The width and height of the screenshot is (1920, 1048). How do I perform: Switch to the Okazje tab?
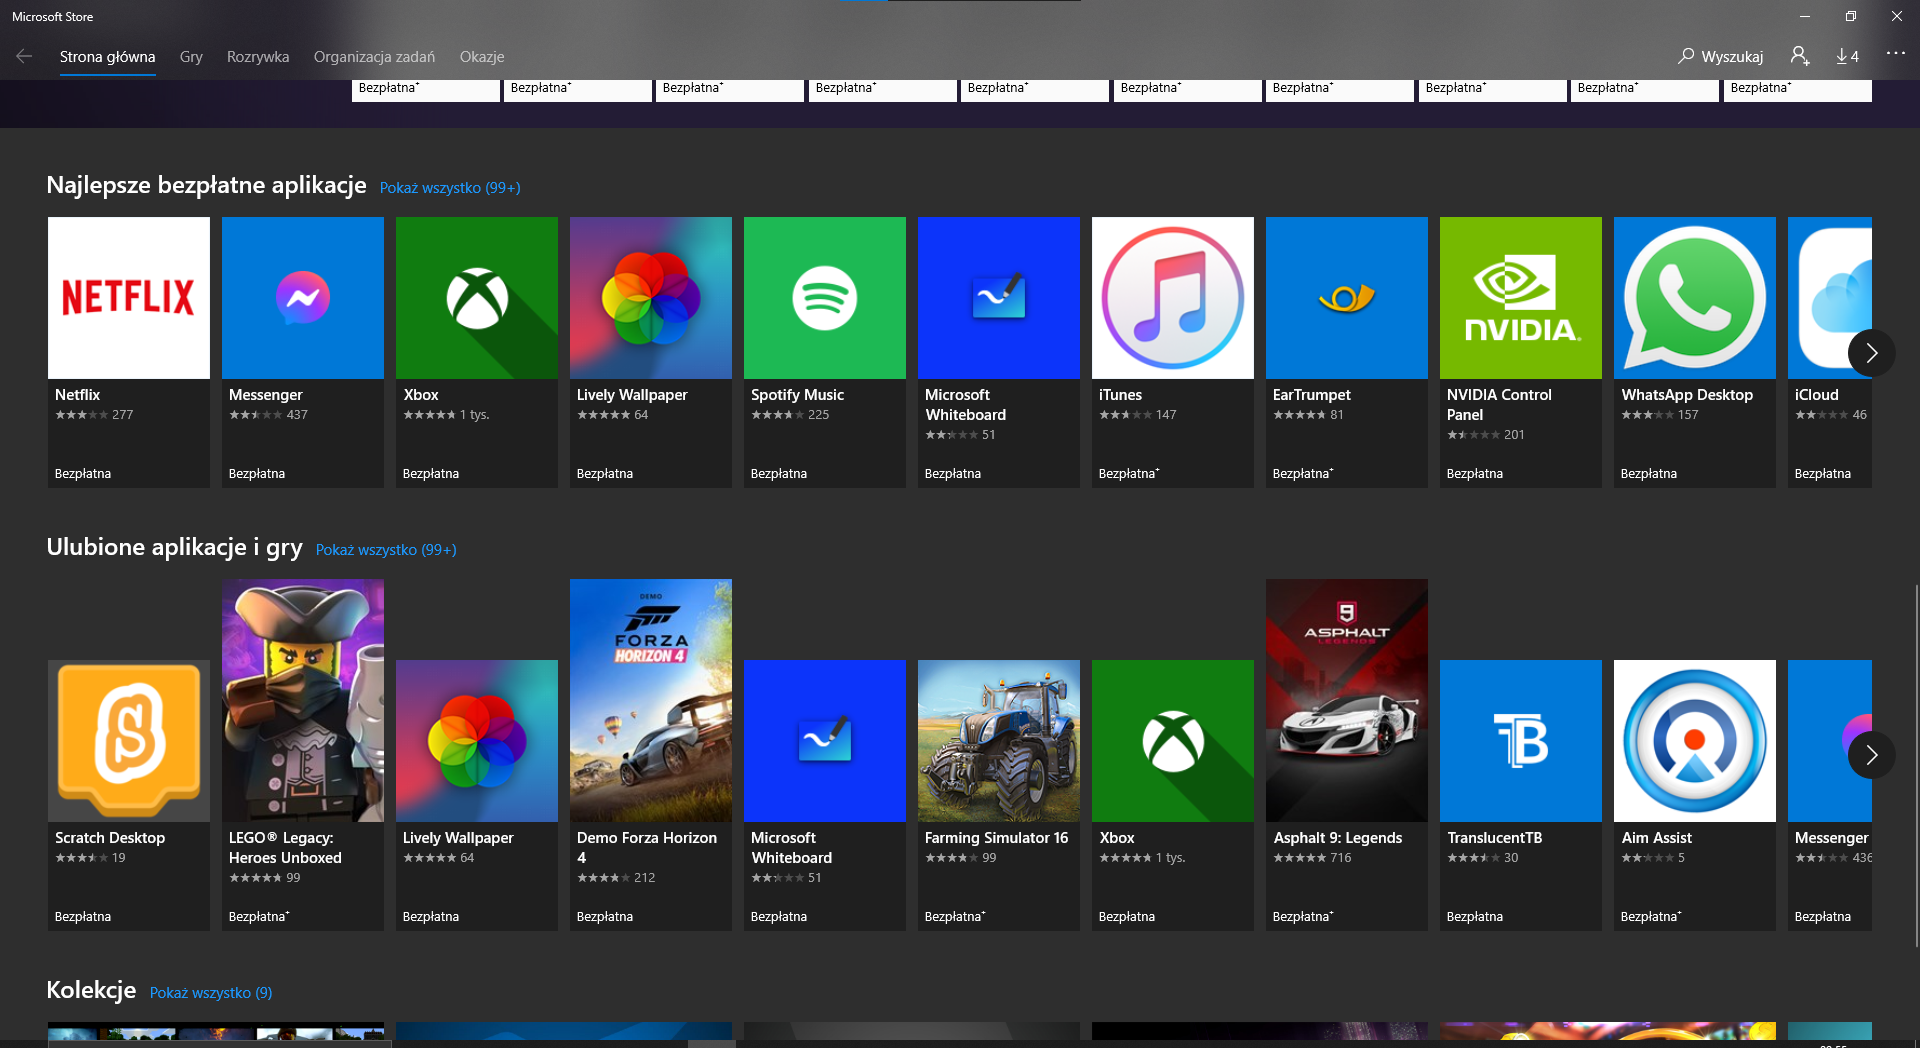pos(482,57)
